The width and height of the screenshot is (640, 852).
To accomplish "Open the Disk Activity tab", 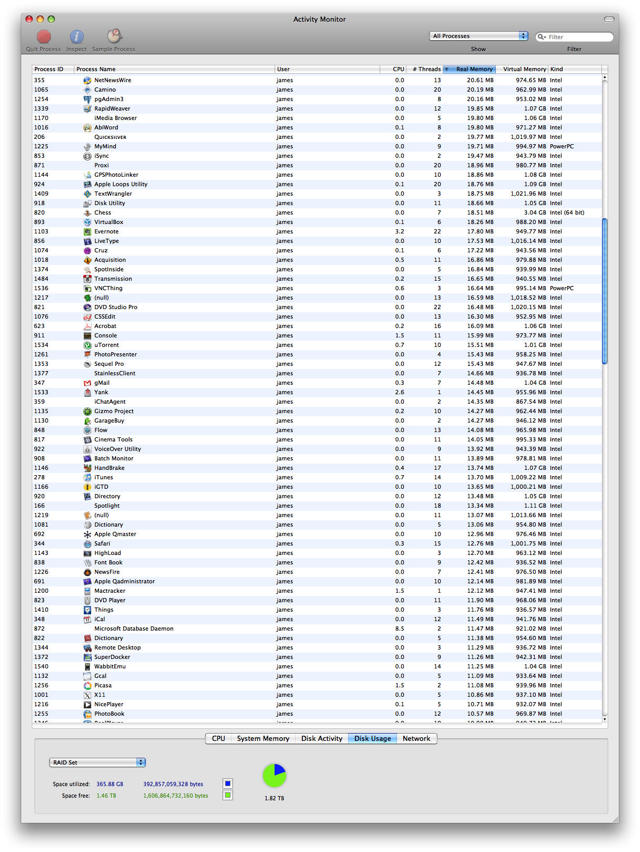I will (x=322, y=739).
